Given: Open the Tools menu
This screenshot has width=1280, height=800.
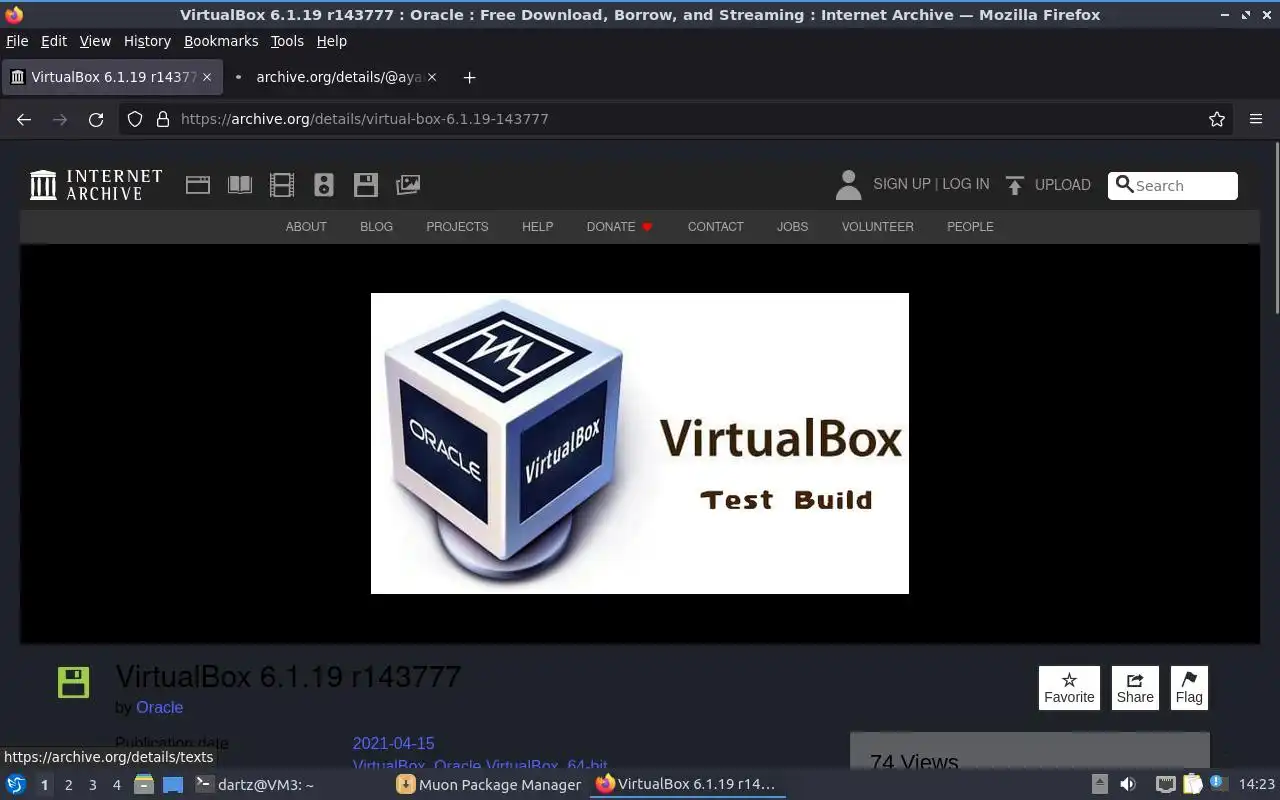Looking at the screenshot, I should pos(287,41).
